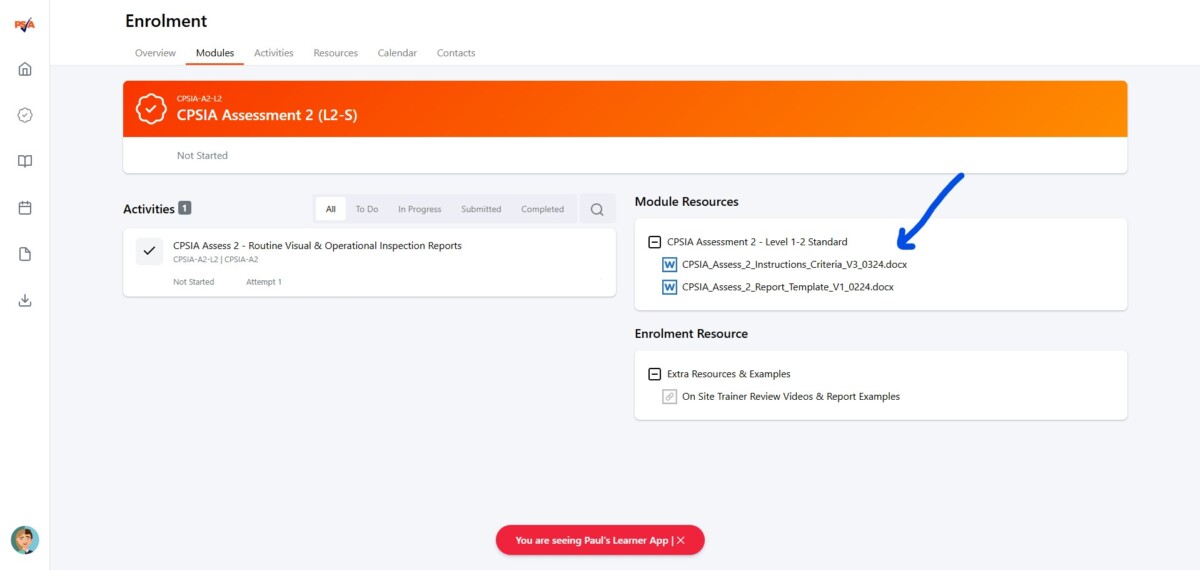
Task: Open the Contacts tab
Action: [x=456, y=53]
